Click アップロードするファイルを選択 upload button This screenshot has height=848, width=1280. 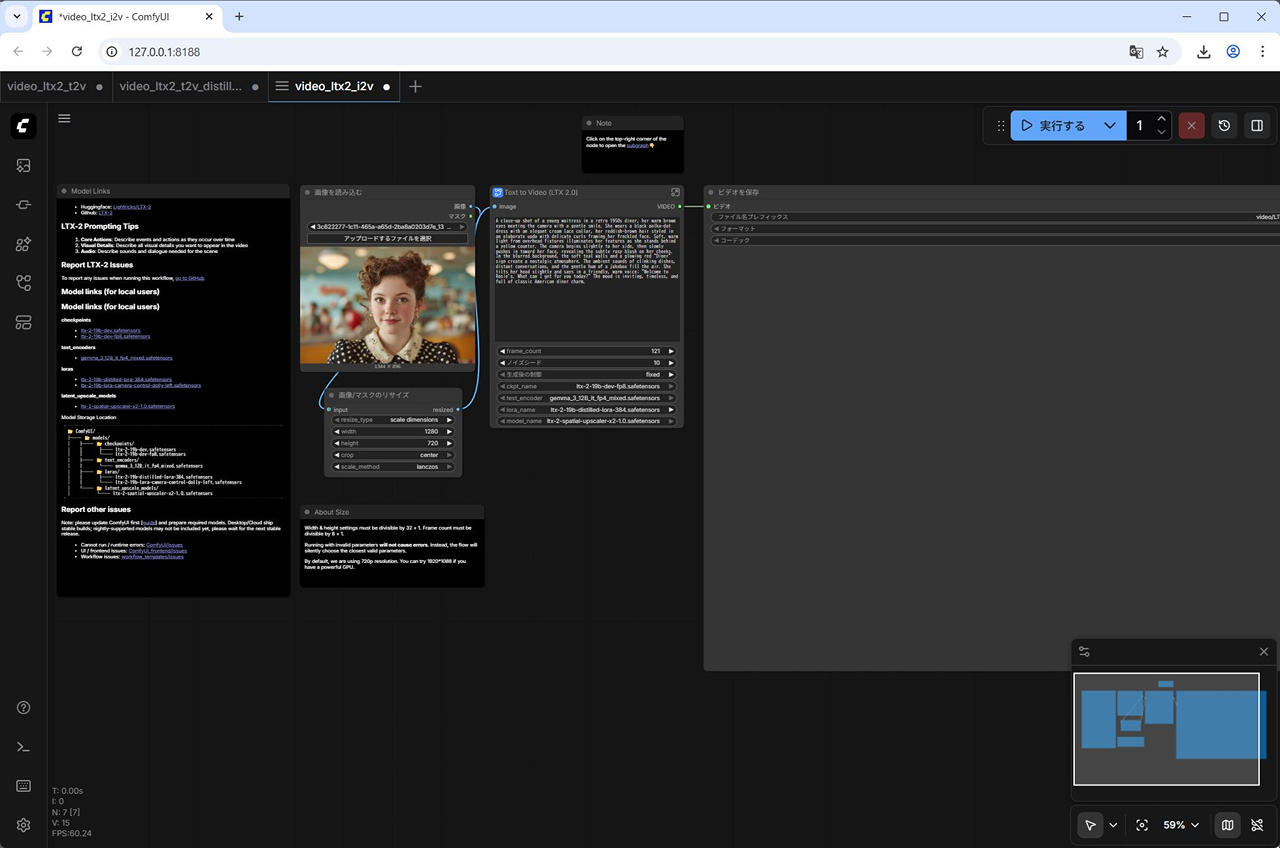click(x=387, y=239)
